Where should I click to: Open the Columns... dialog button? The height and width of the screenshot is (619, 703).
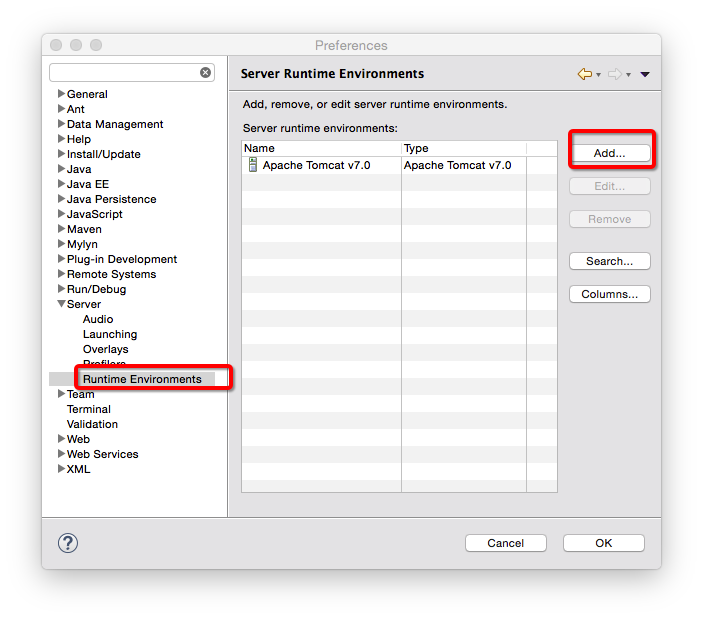[609, 294]
